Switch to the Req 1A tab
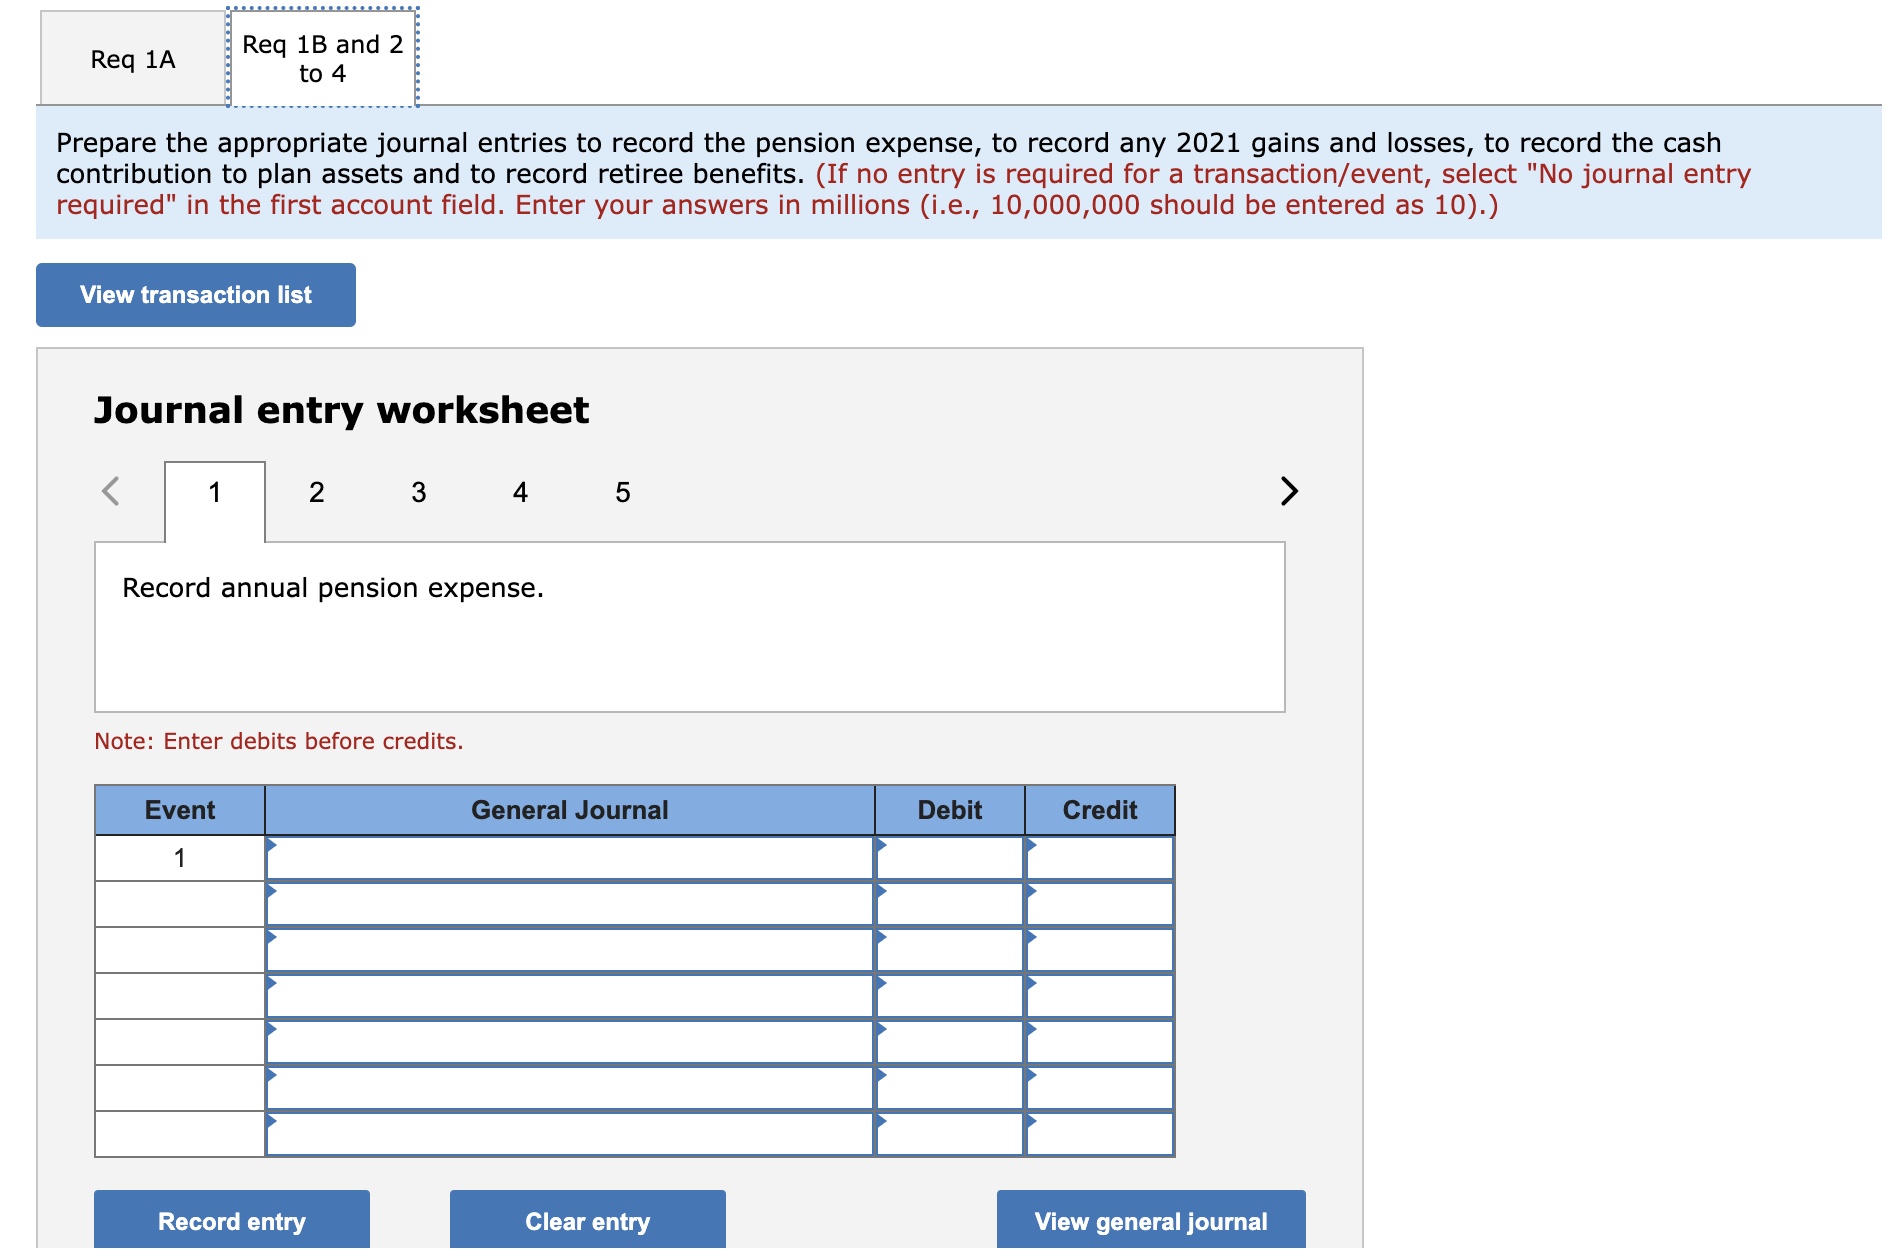This screenshot has height=1255, width=1893. (131, 58)
